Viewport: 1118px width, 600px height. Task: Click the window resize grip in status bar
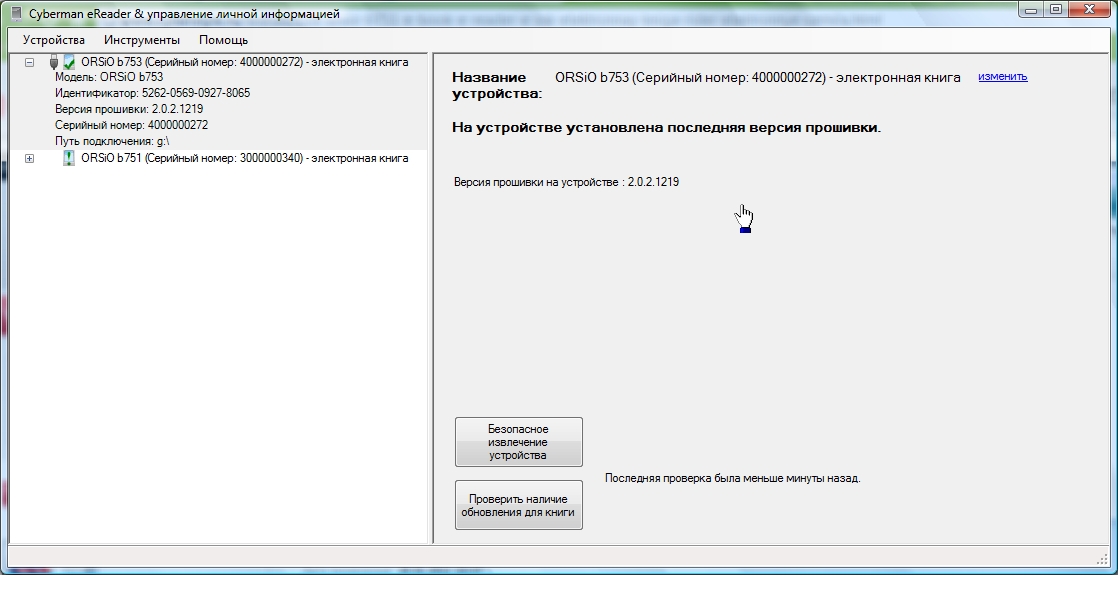[1102, 559]
